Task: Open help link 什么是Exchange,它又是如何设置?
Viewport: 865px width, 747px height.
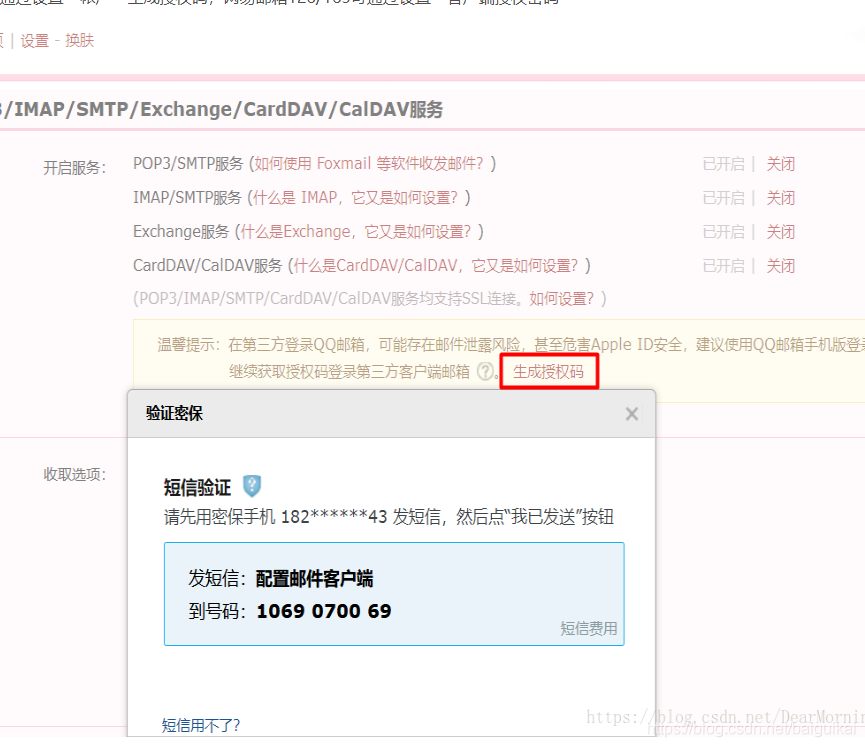Action: pos(356,232)
